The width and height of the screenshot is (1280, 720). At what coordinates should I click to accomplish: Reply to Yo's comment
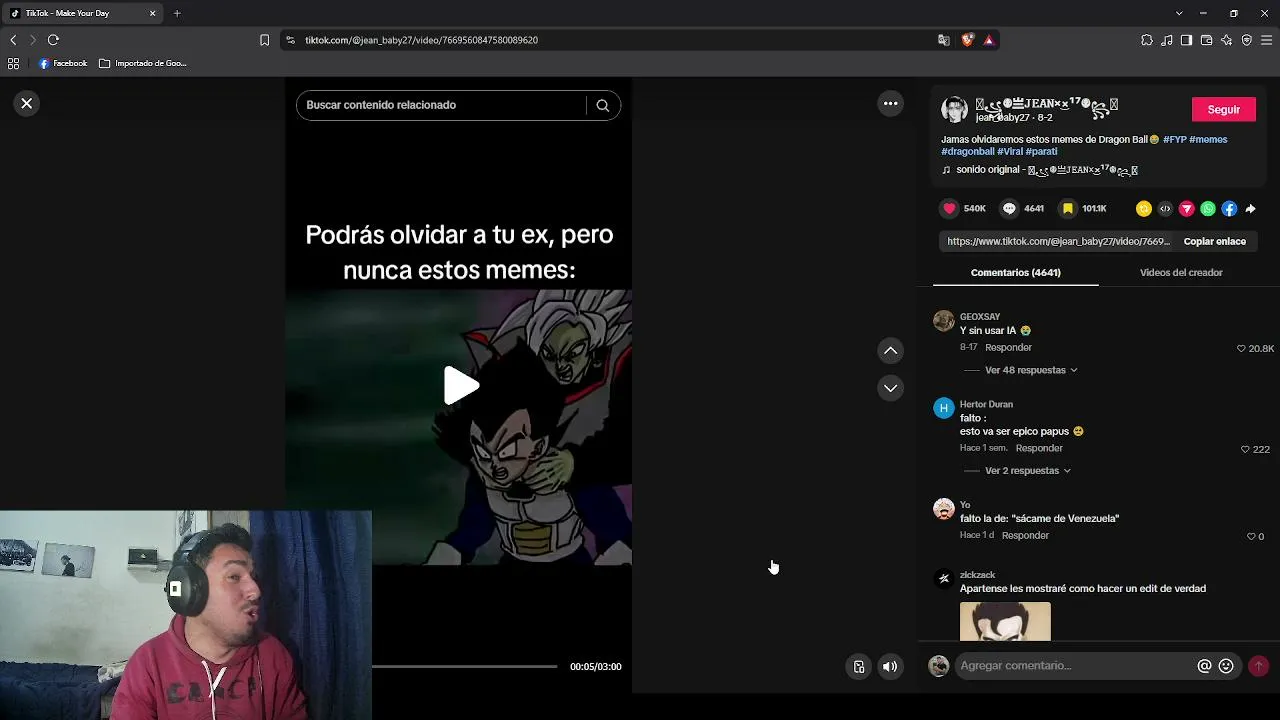tap(1025, 535)
